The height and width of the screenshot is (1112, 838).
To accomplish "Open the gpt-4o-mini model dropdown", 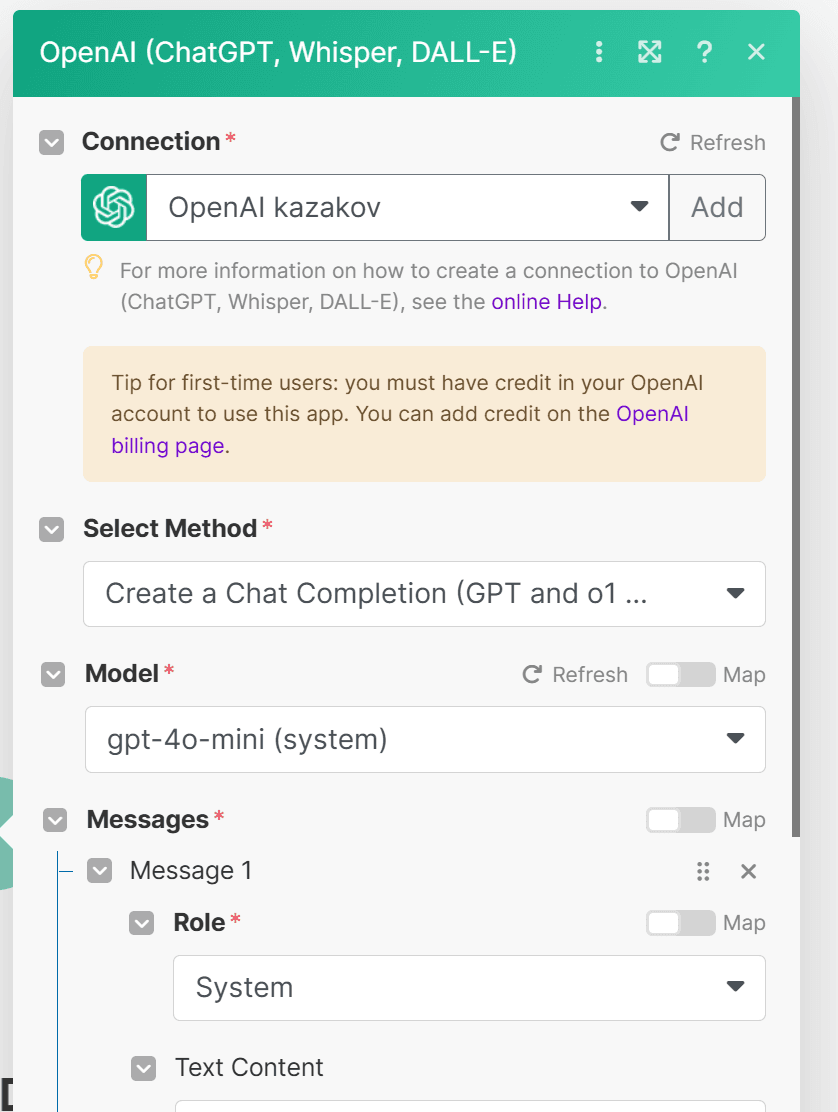I will (x=425, y=739).
